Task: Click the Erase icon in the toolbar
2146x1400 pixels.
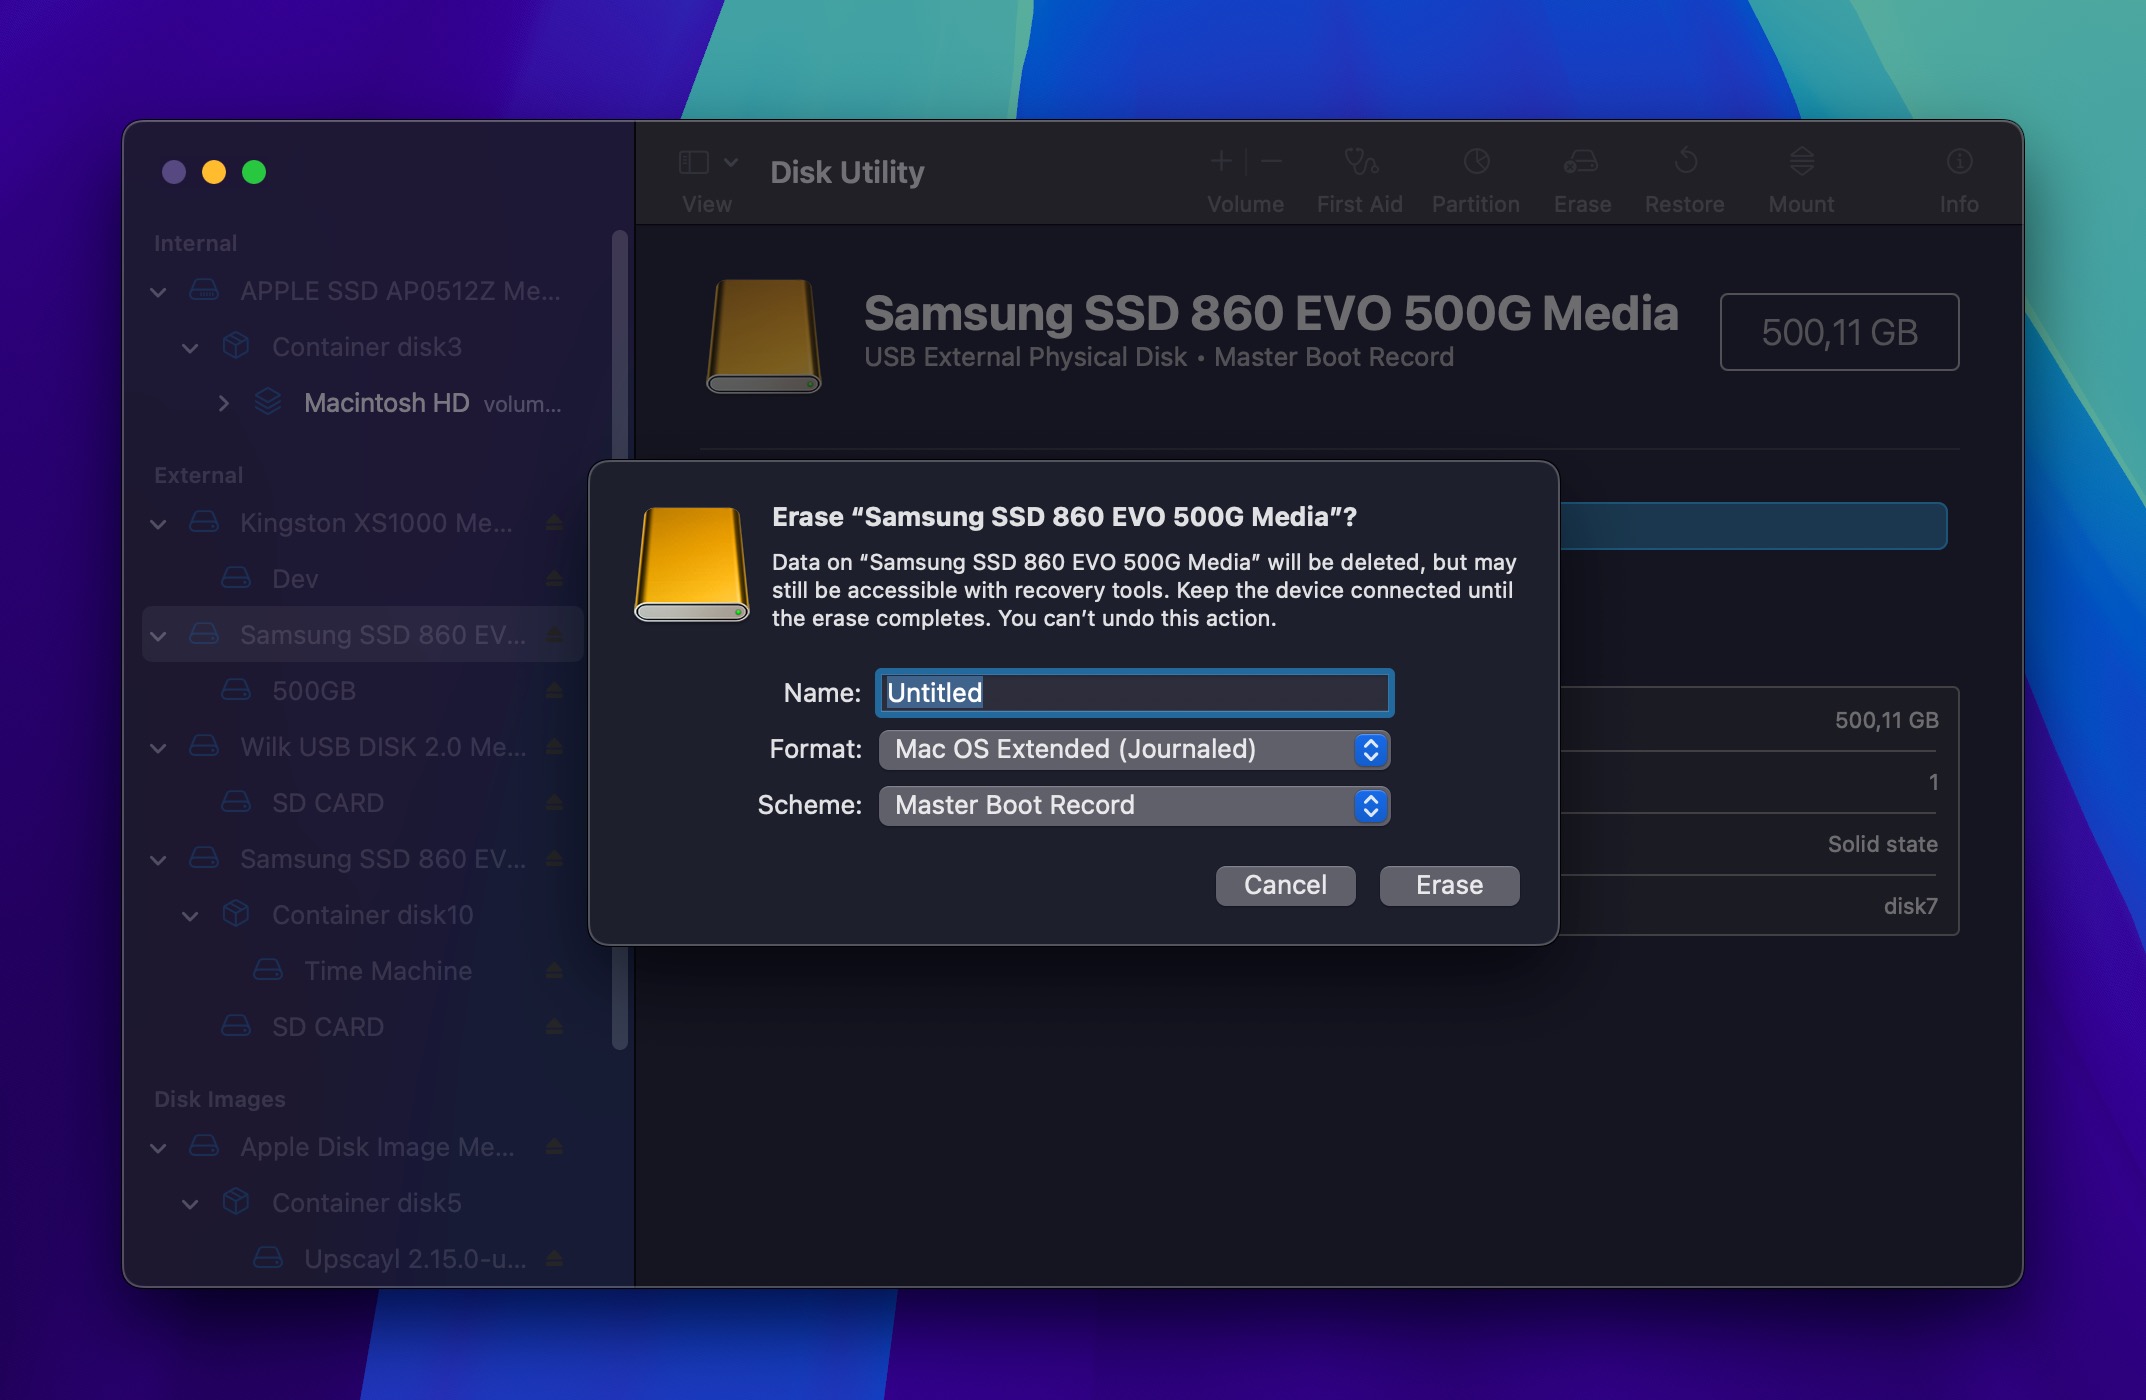Action: click(x=1583, y=175)
